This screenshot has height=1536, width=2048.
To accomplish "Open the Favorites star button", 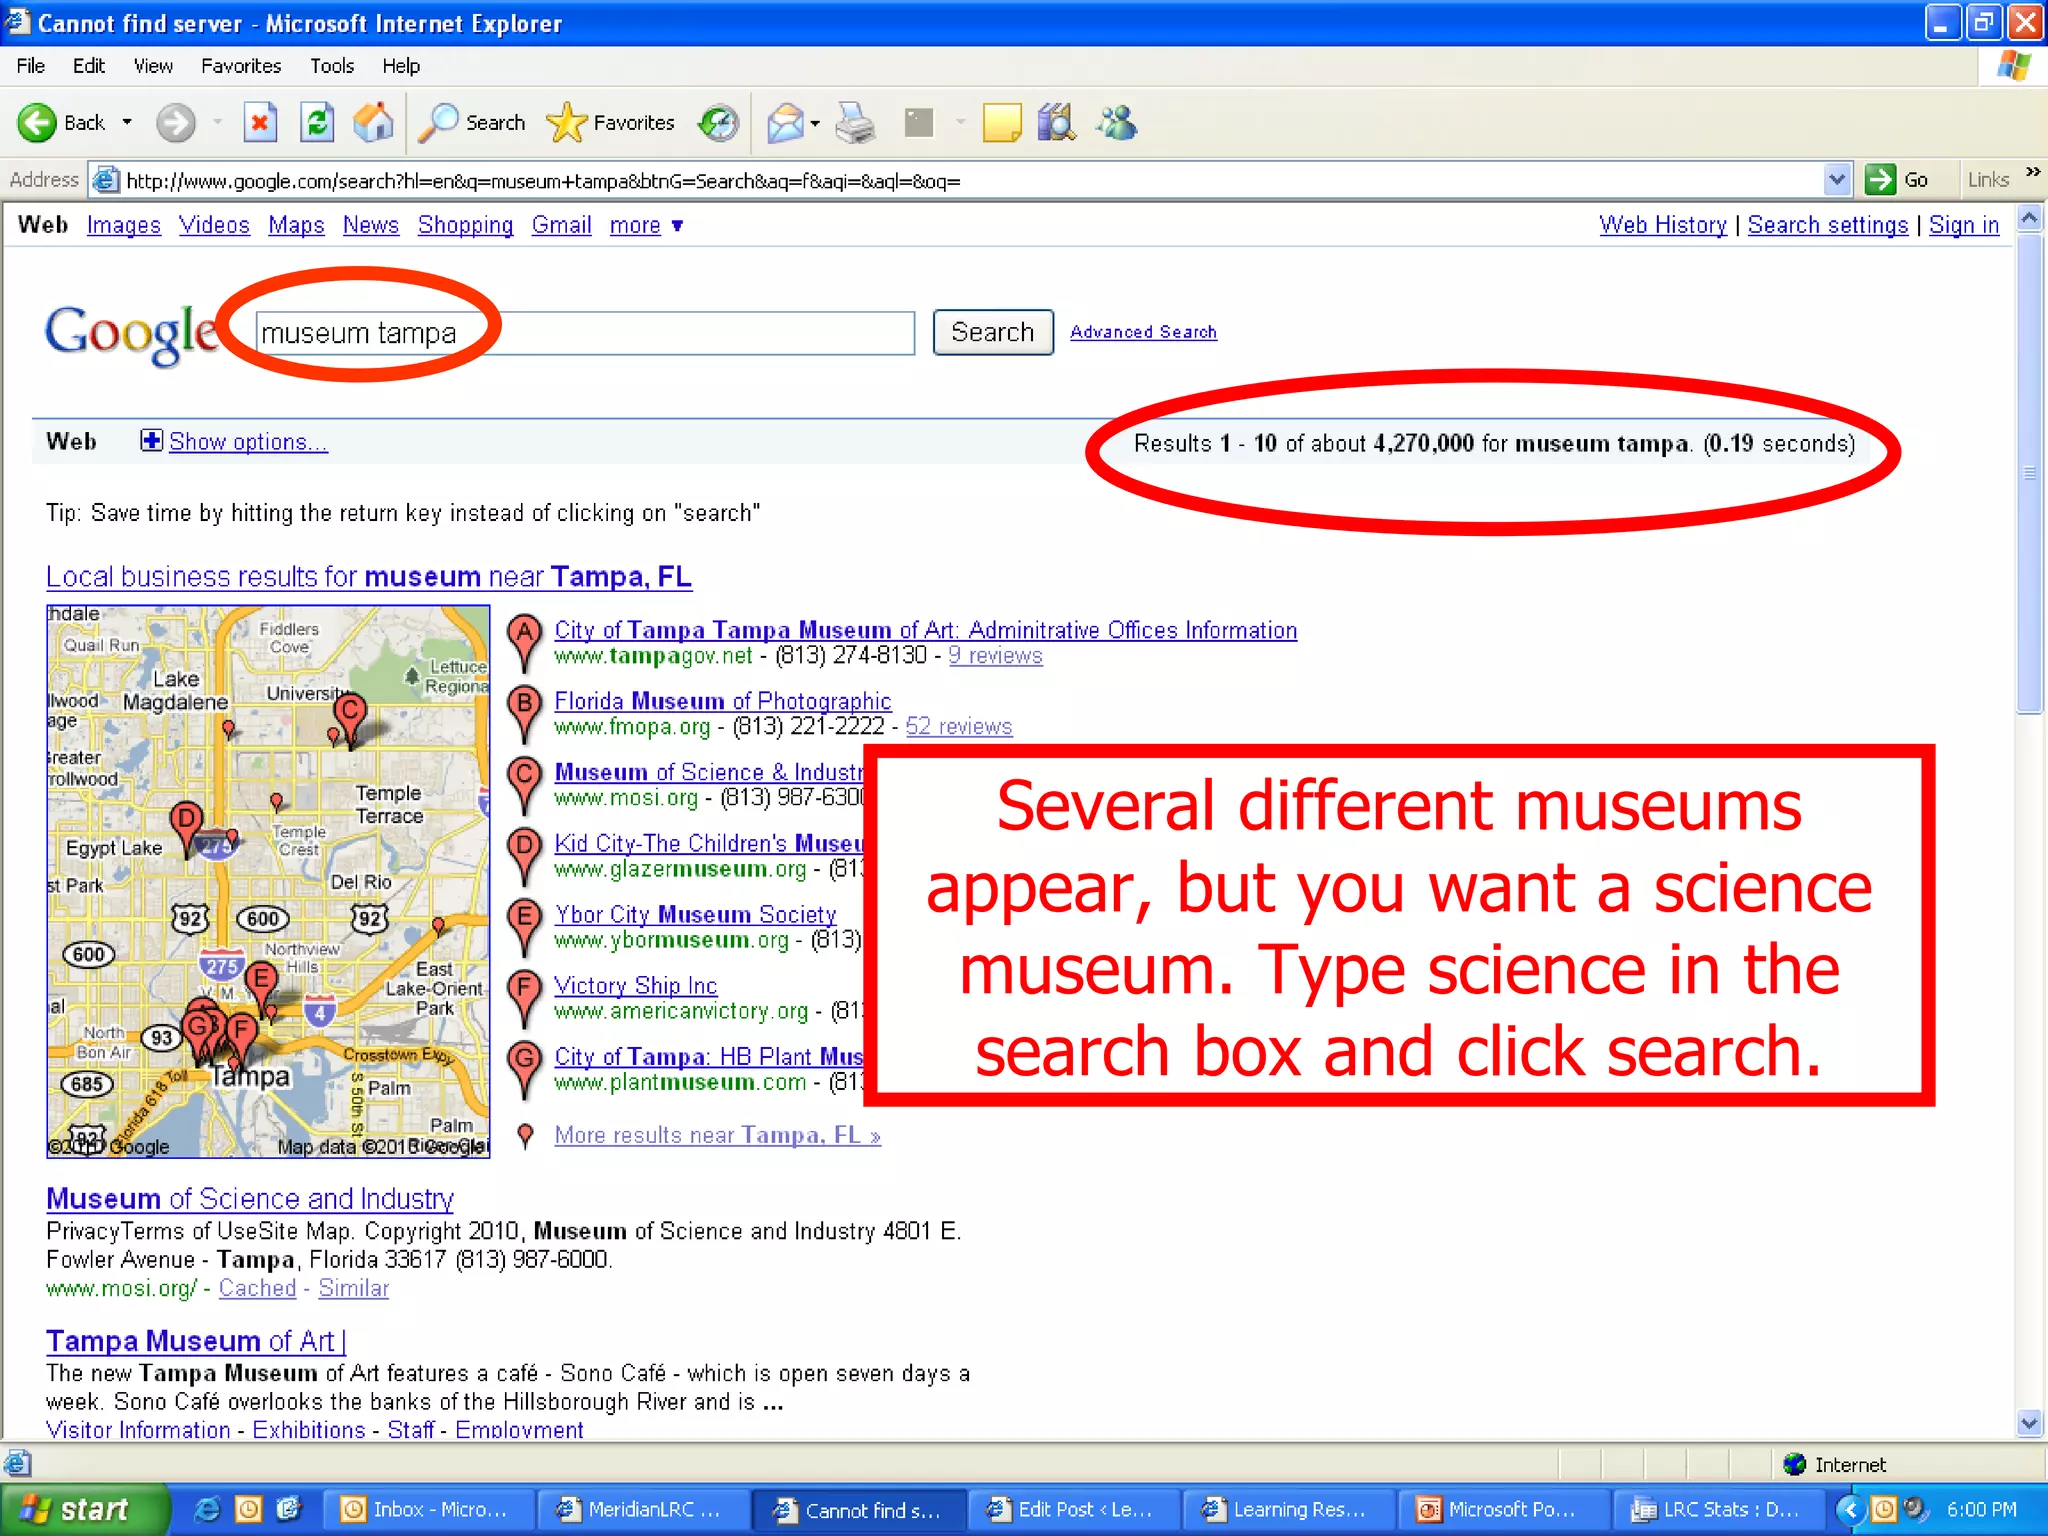I will click(x=611, y=123).
